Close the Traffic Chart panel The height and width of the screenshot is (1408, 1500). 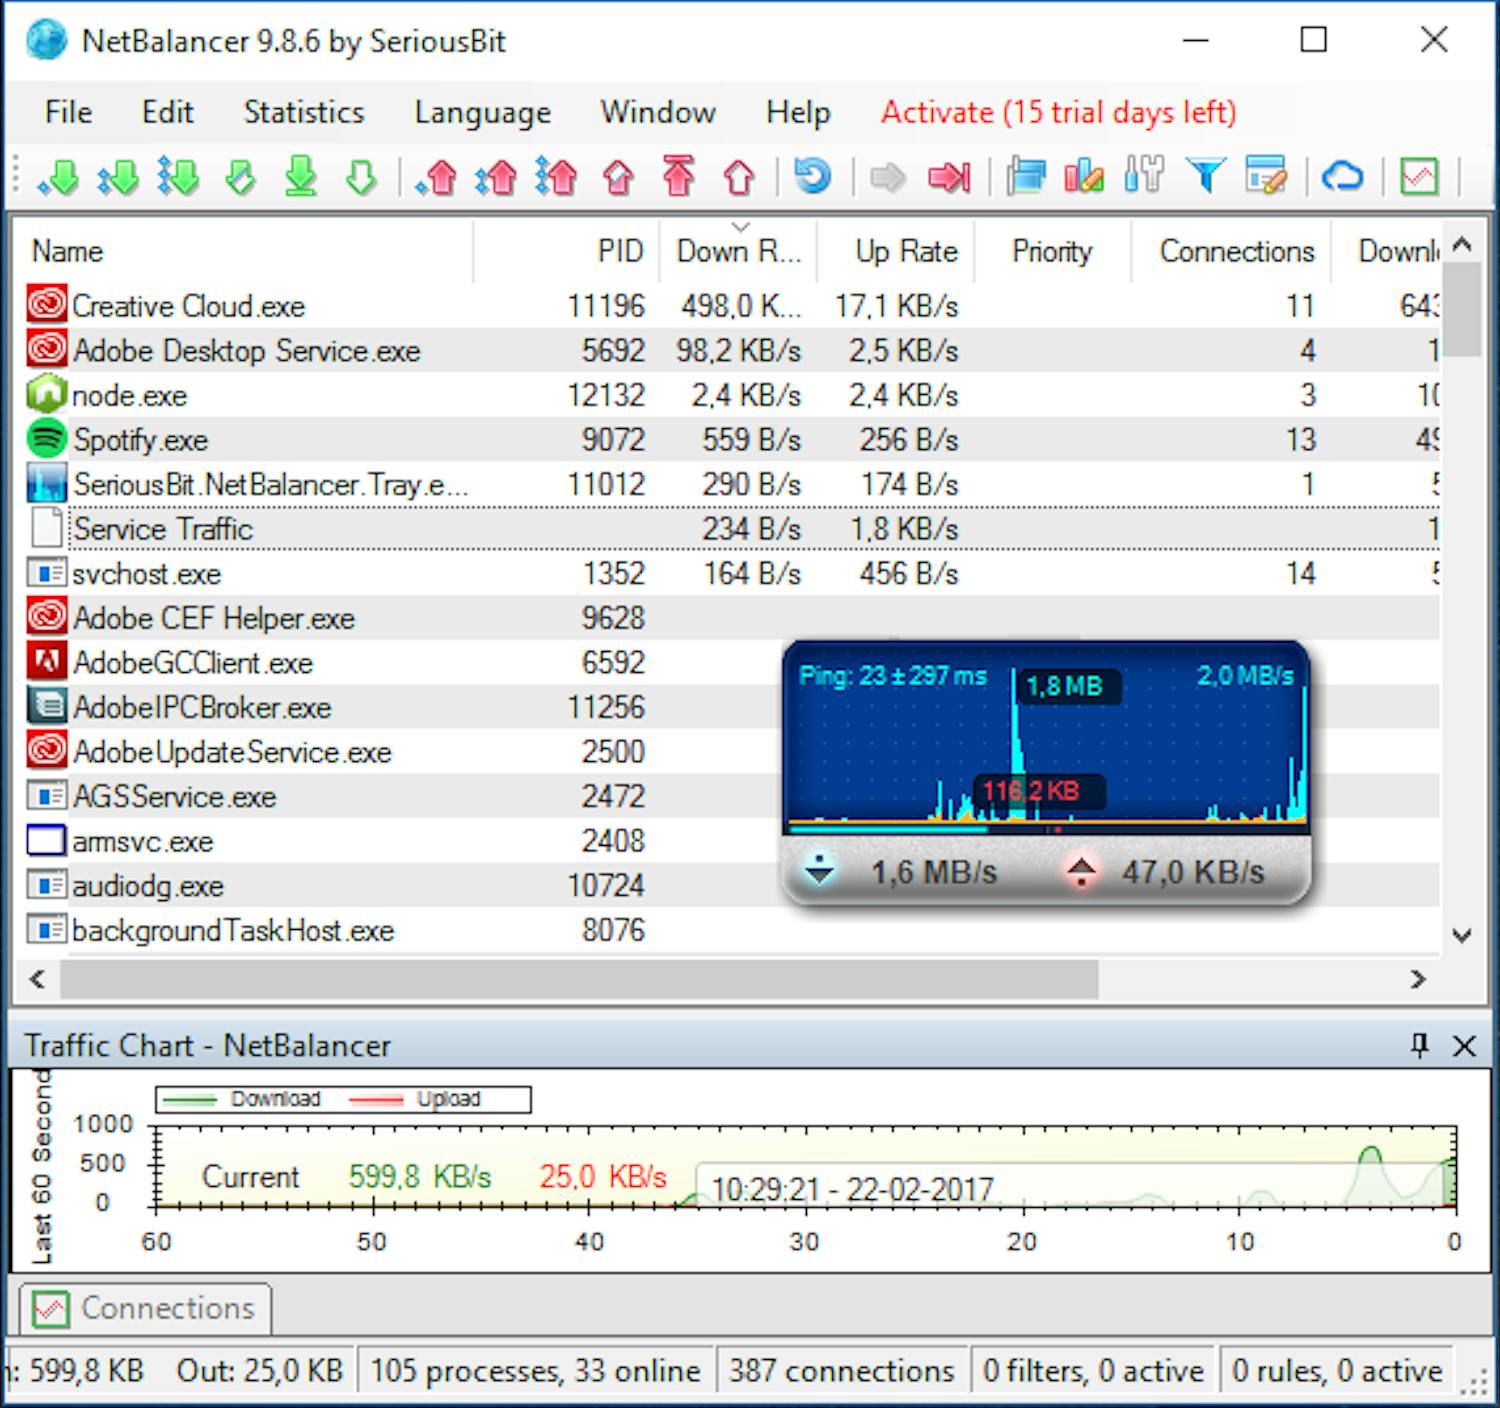point(1463,1046)
